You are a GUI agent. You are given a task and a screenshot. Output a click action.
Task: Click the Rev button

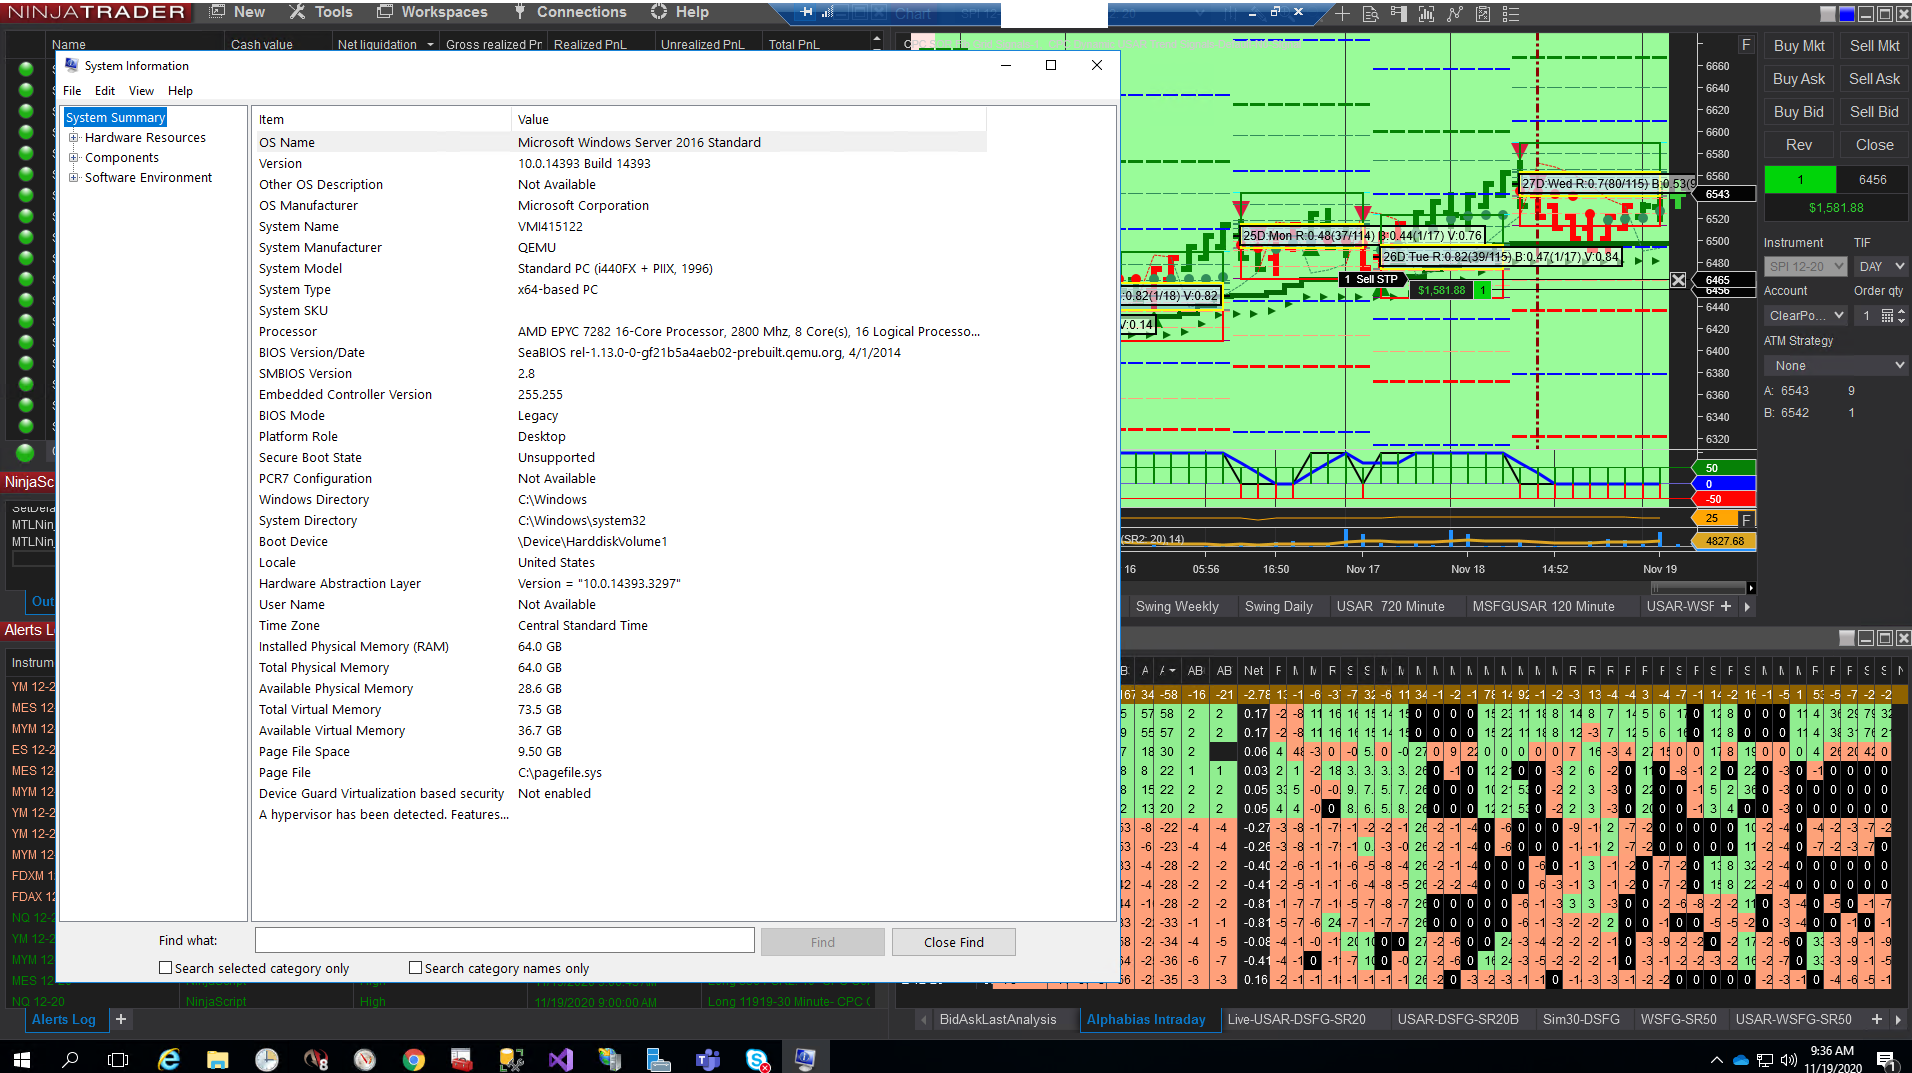click(x=1799, y=145)
